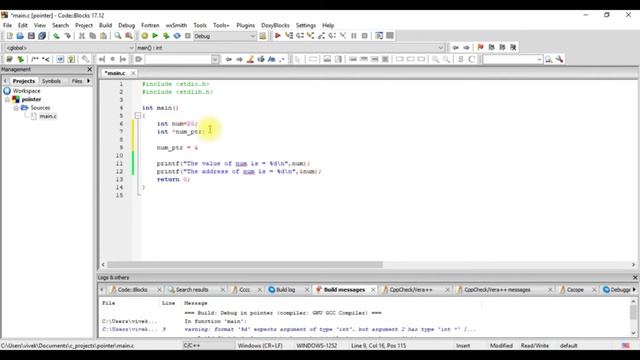
Task: Collapse the Sources folder node
Action: [16, 108]
